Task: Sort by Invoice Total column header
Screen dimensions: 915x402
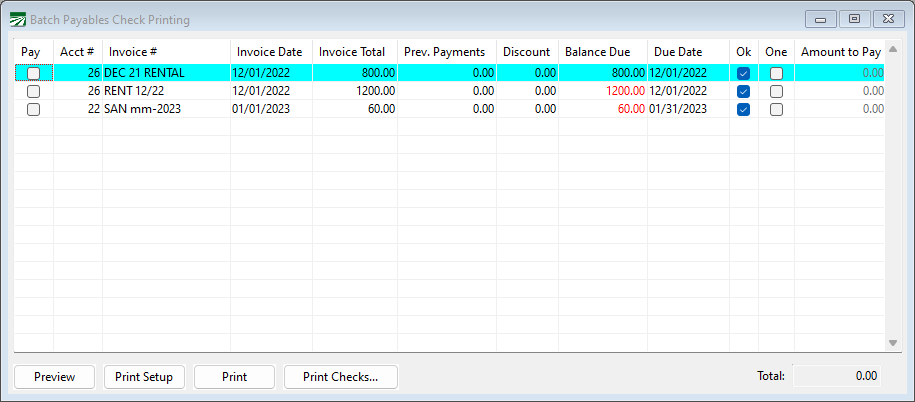Action: [355, 51]
